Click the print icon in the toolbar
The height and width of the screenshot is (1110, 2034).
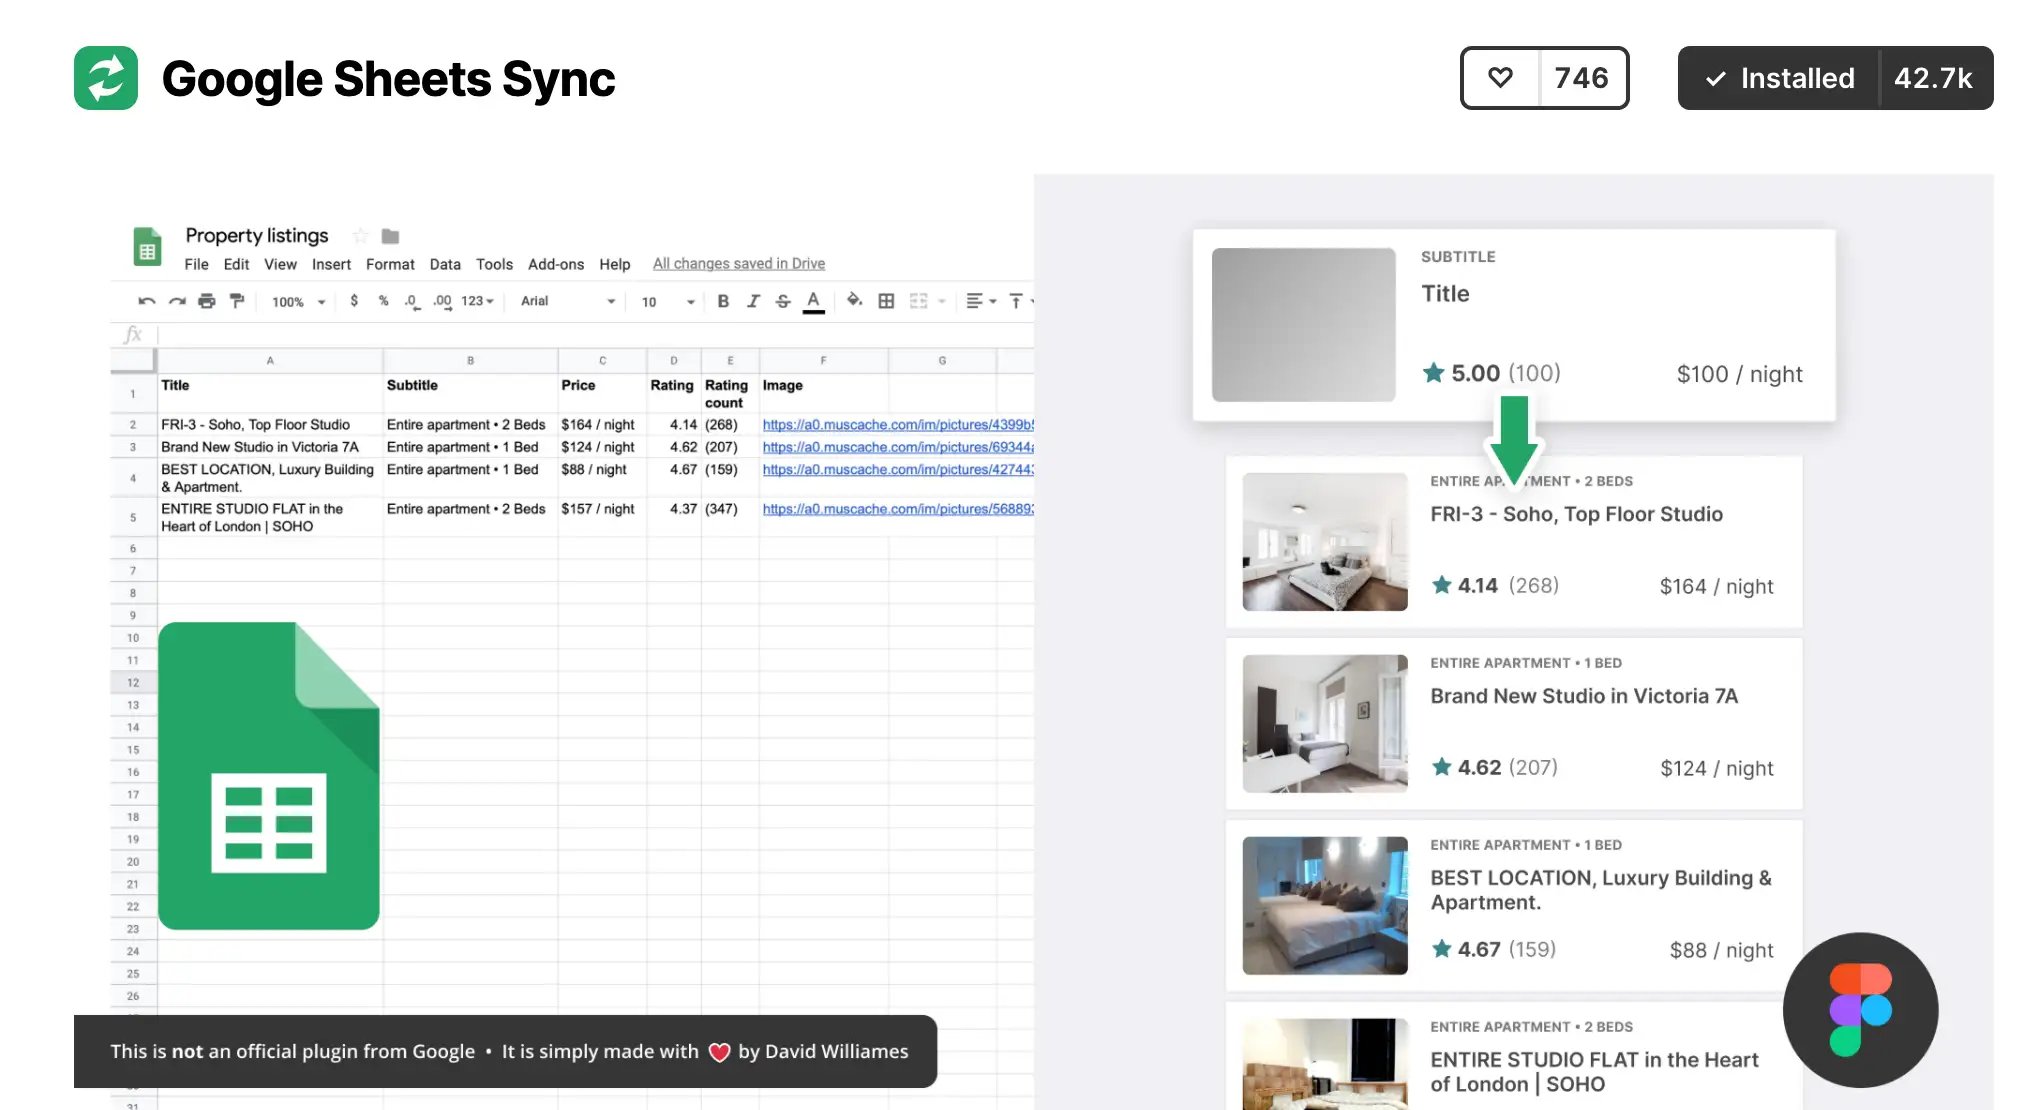207,301
